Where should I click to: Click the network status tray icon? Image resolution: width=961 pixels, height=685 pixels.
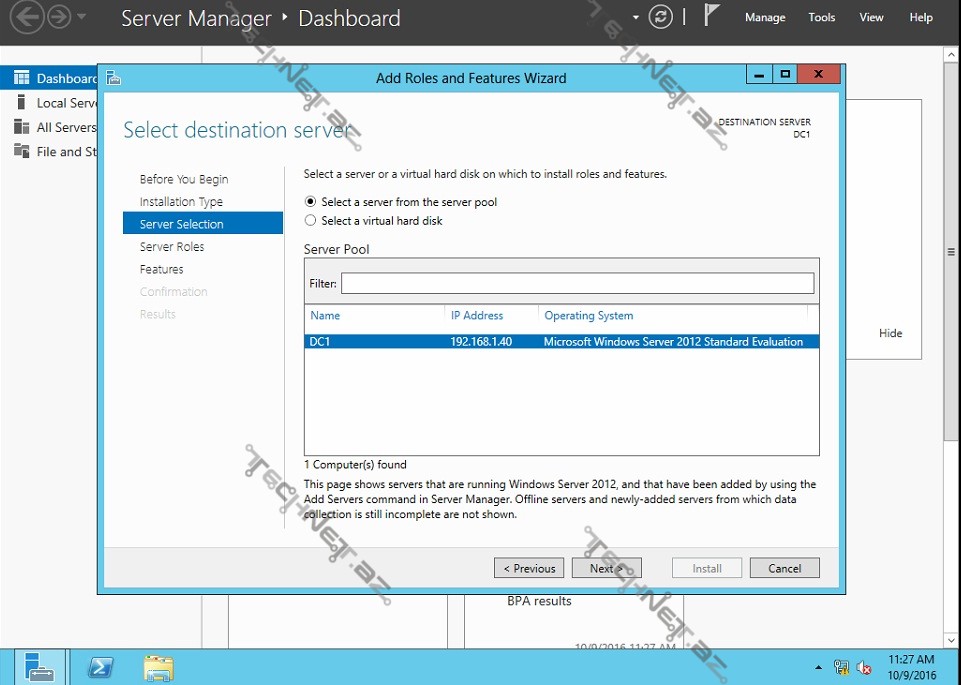(841, 667)
